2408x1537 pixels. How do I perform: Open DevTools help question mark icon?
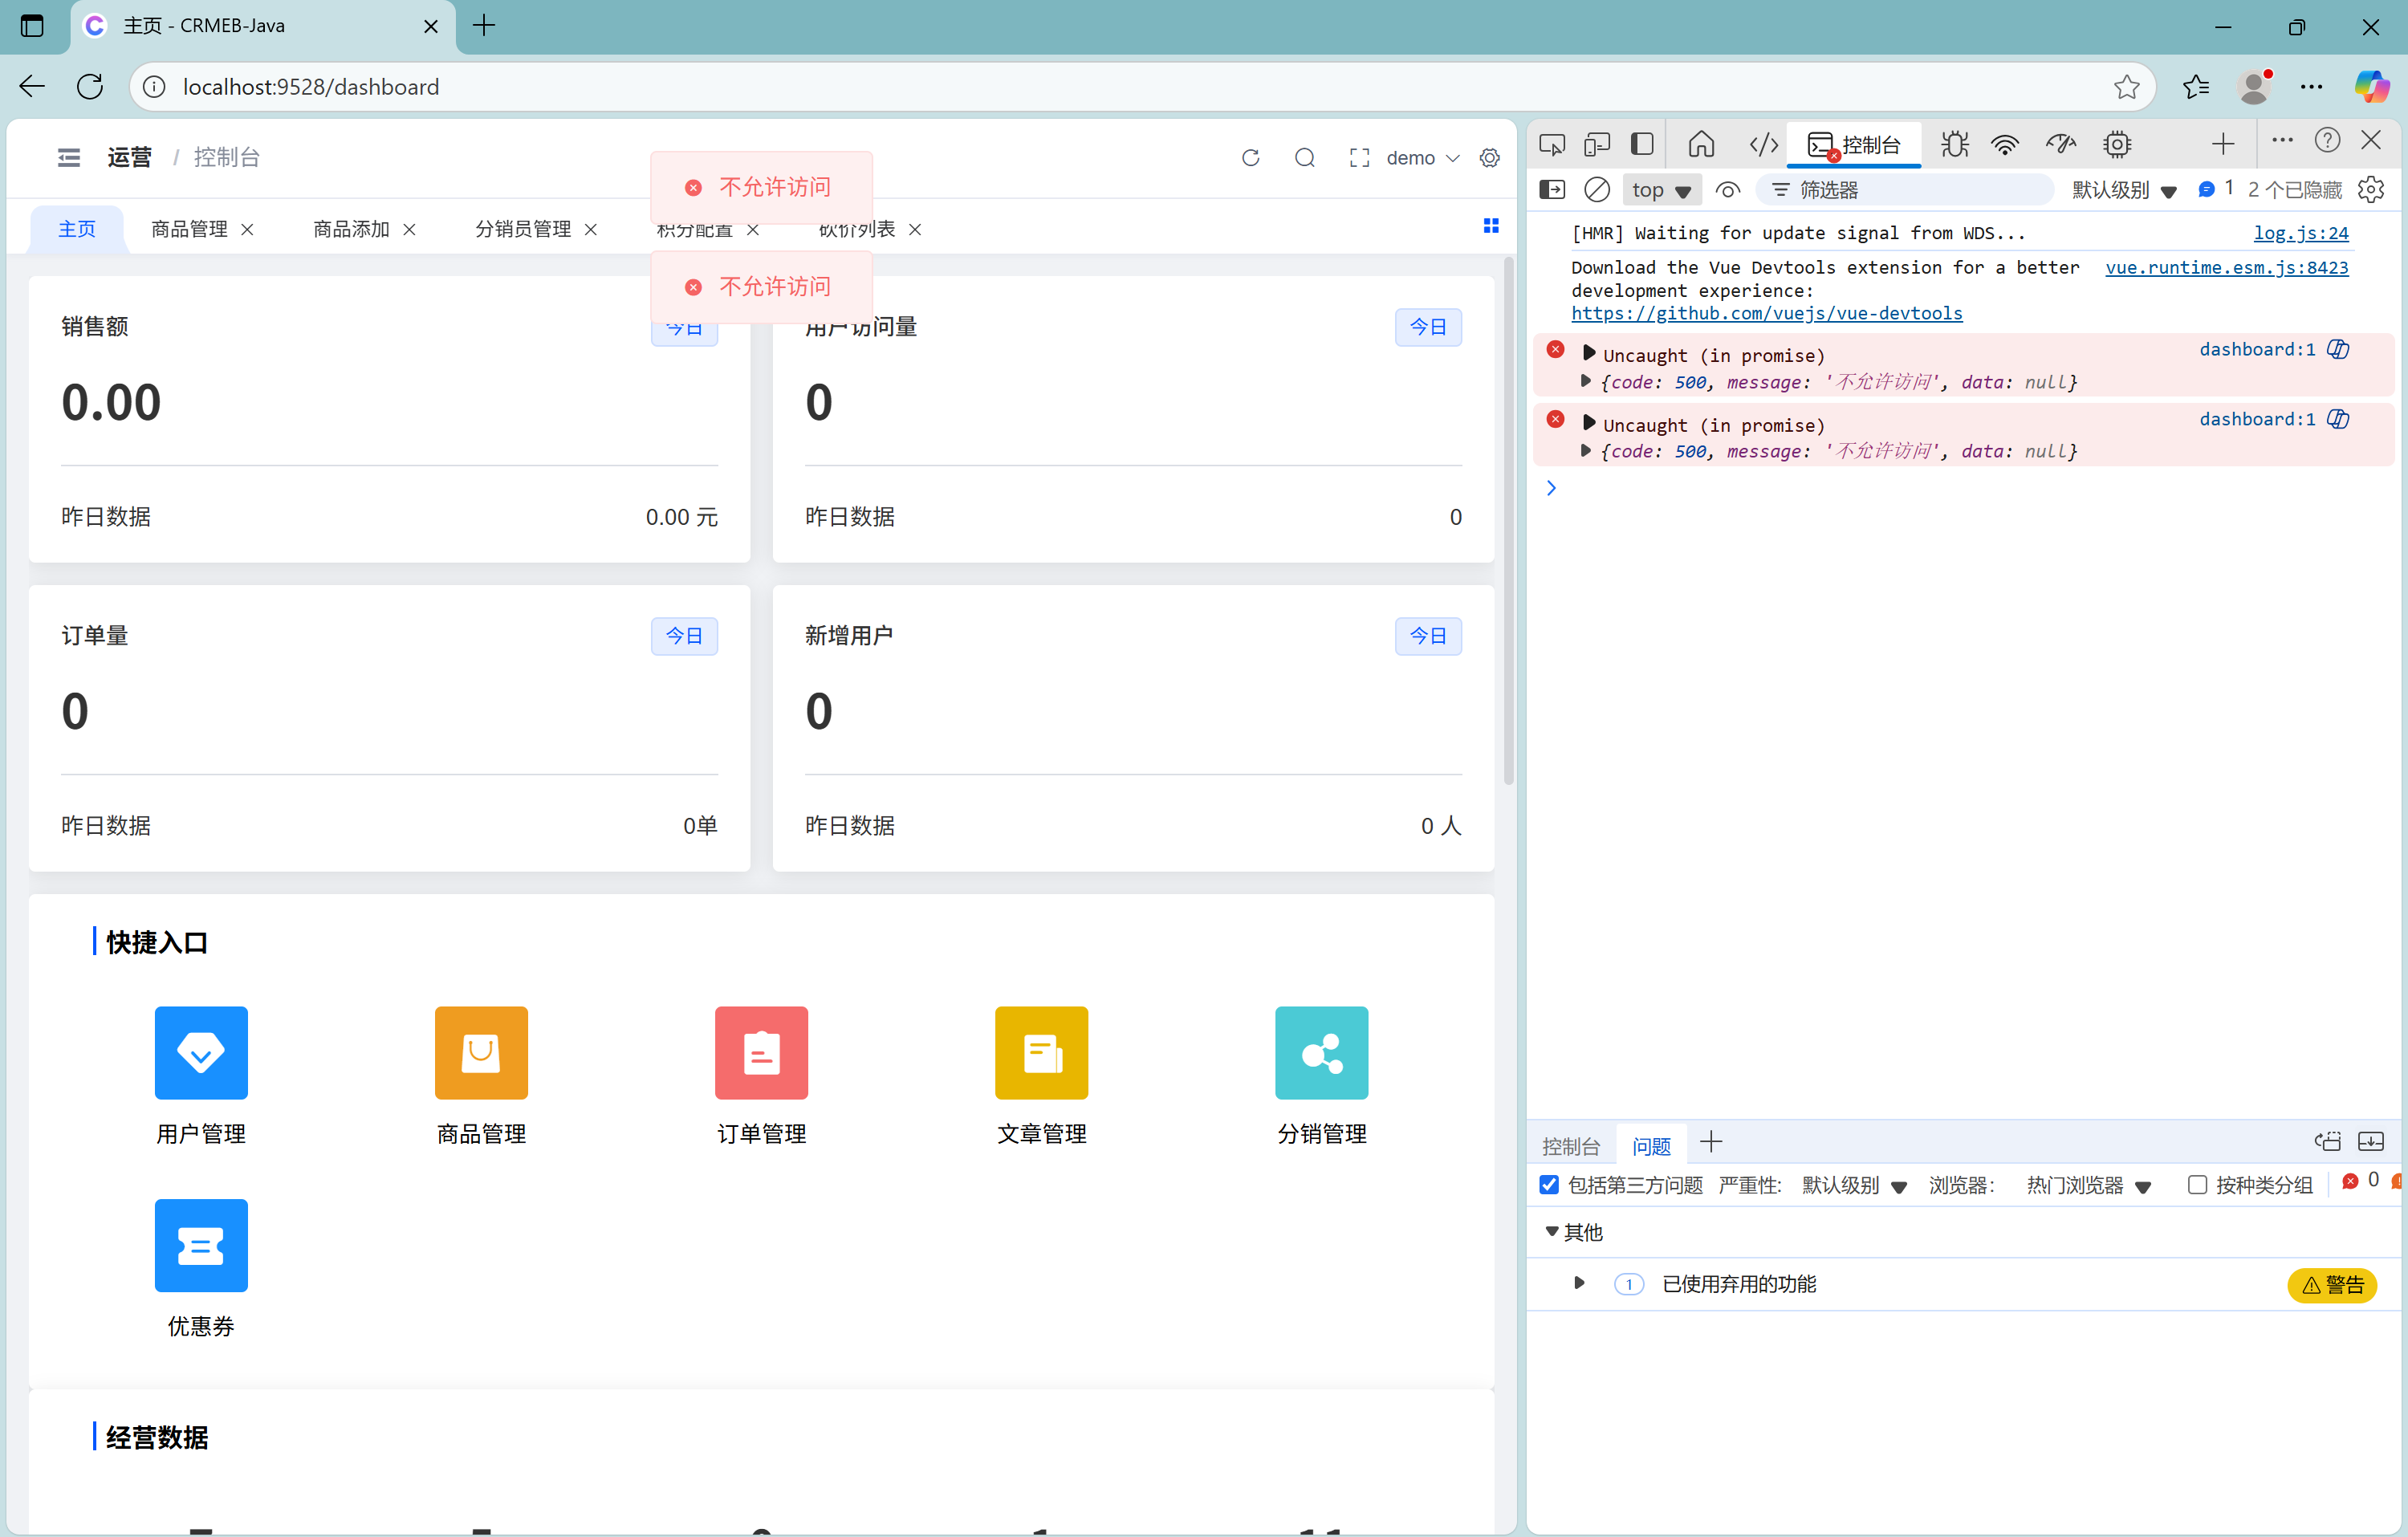2327,140
